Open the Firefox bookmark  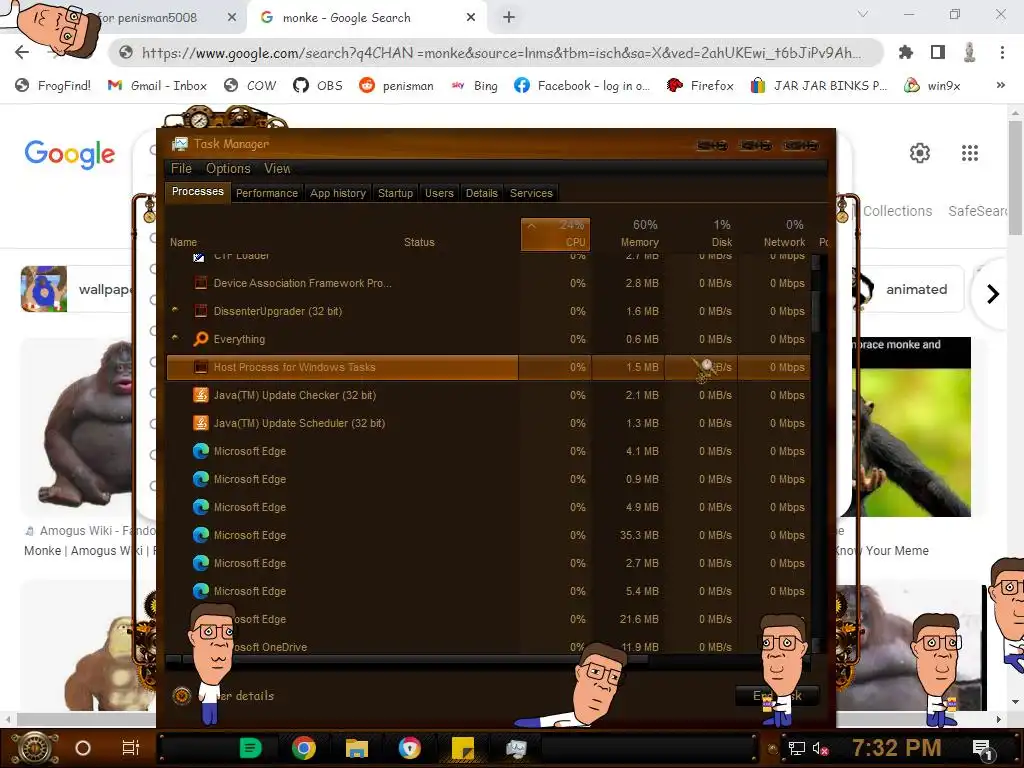pos(700,86)
